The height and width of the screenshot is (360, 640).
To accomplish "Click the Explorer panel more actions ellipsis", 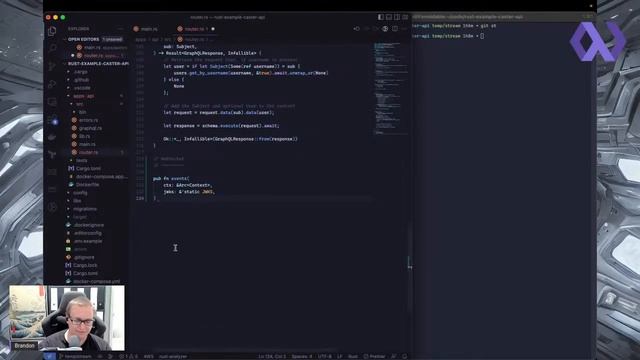I will point(120,29).
